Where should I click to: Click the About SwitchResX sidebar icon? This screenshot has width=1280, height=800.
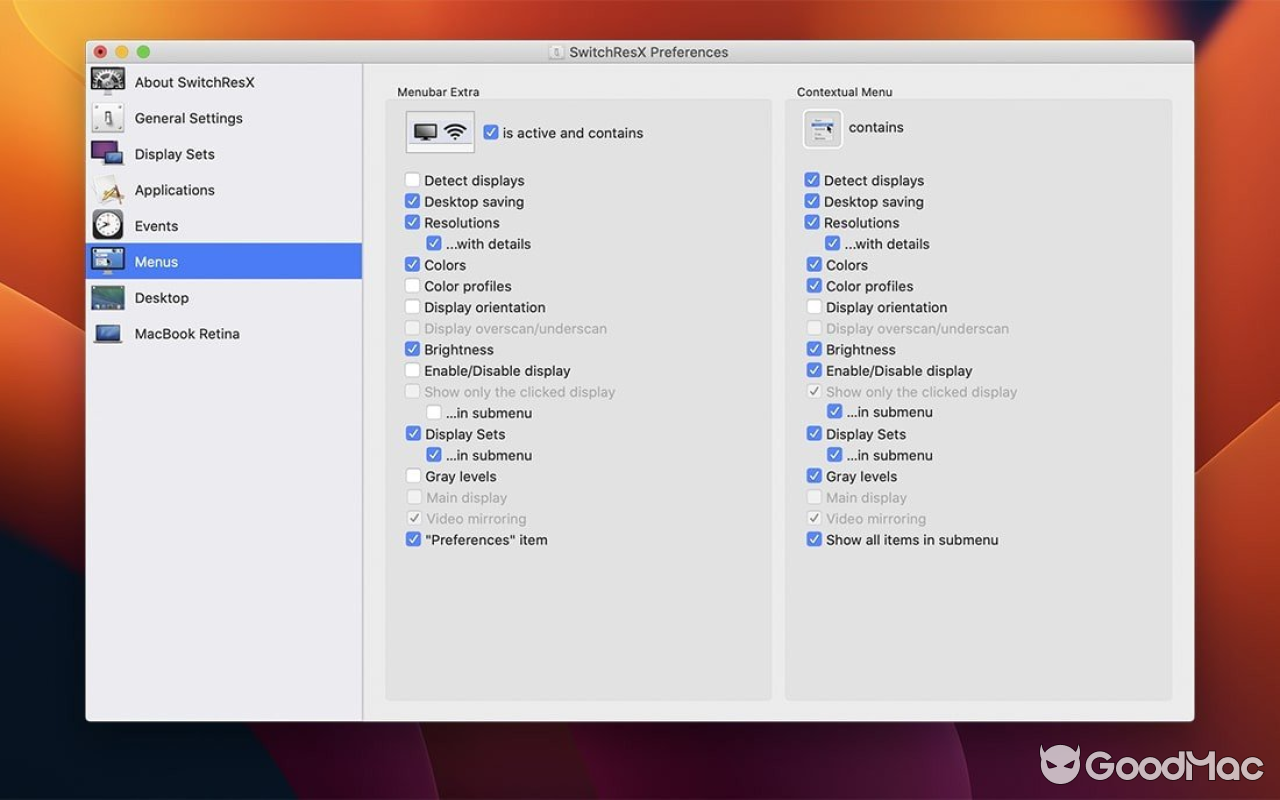pos(107,82)
